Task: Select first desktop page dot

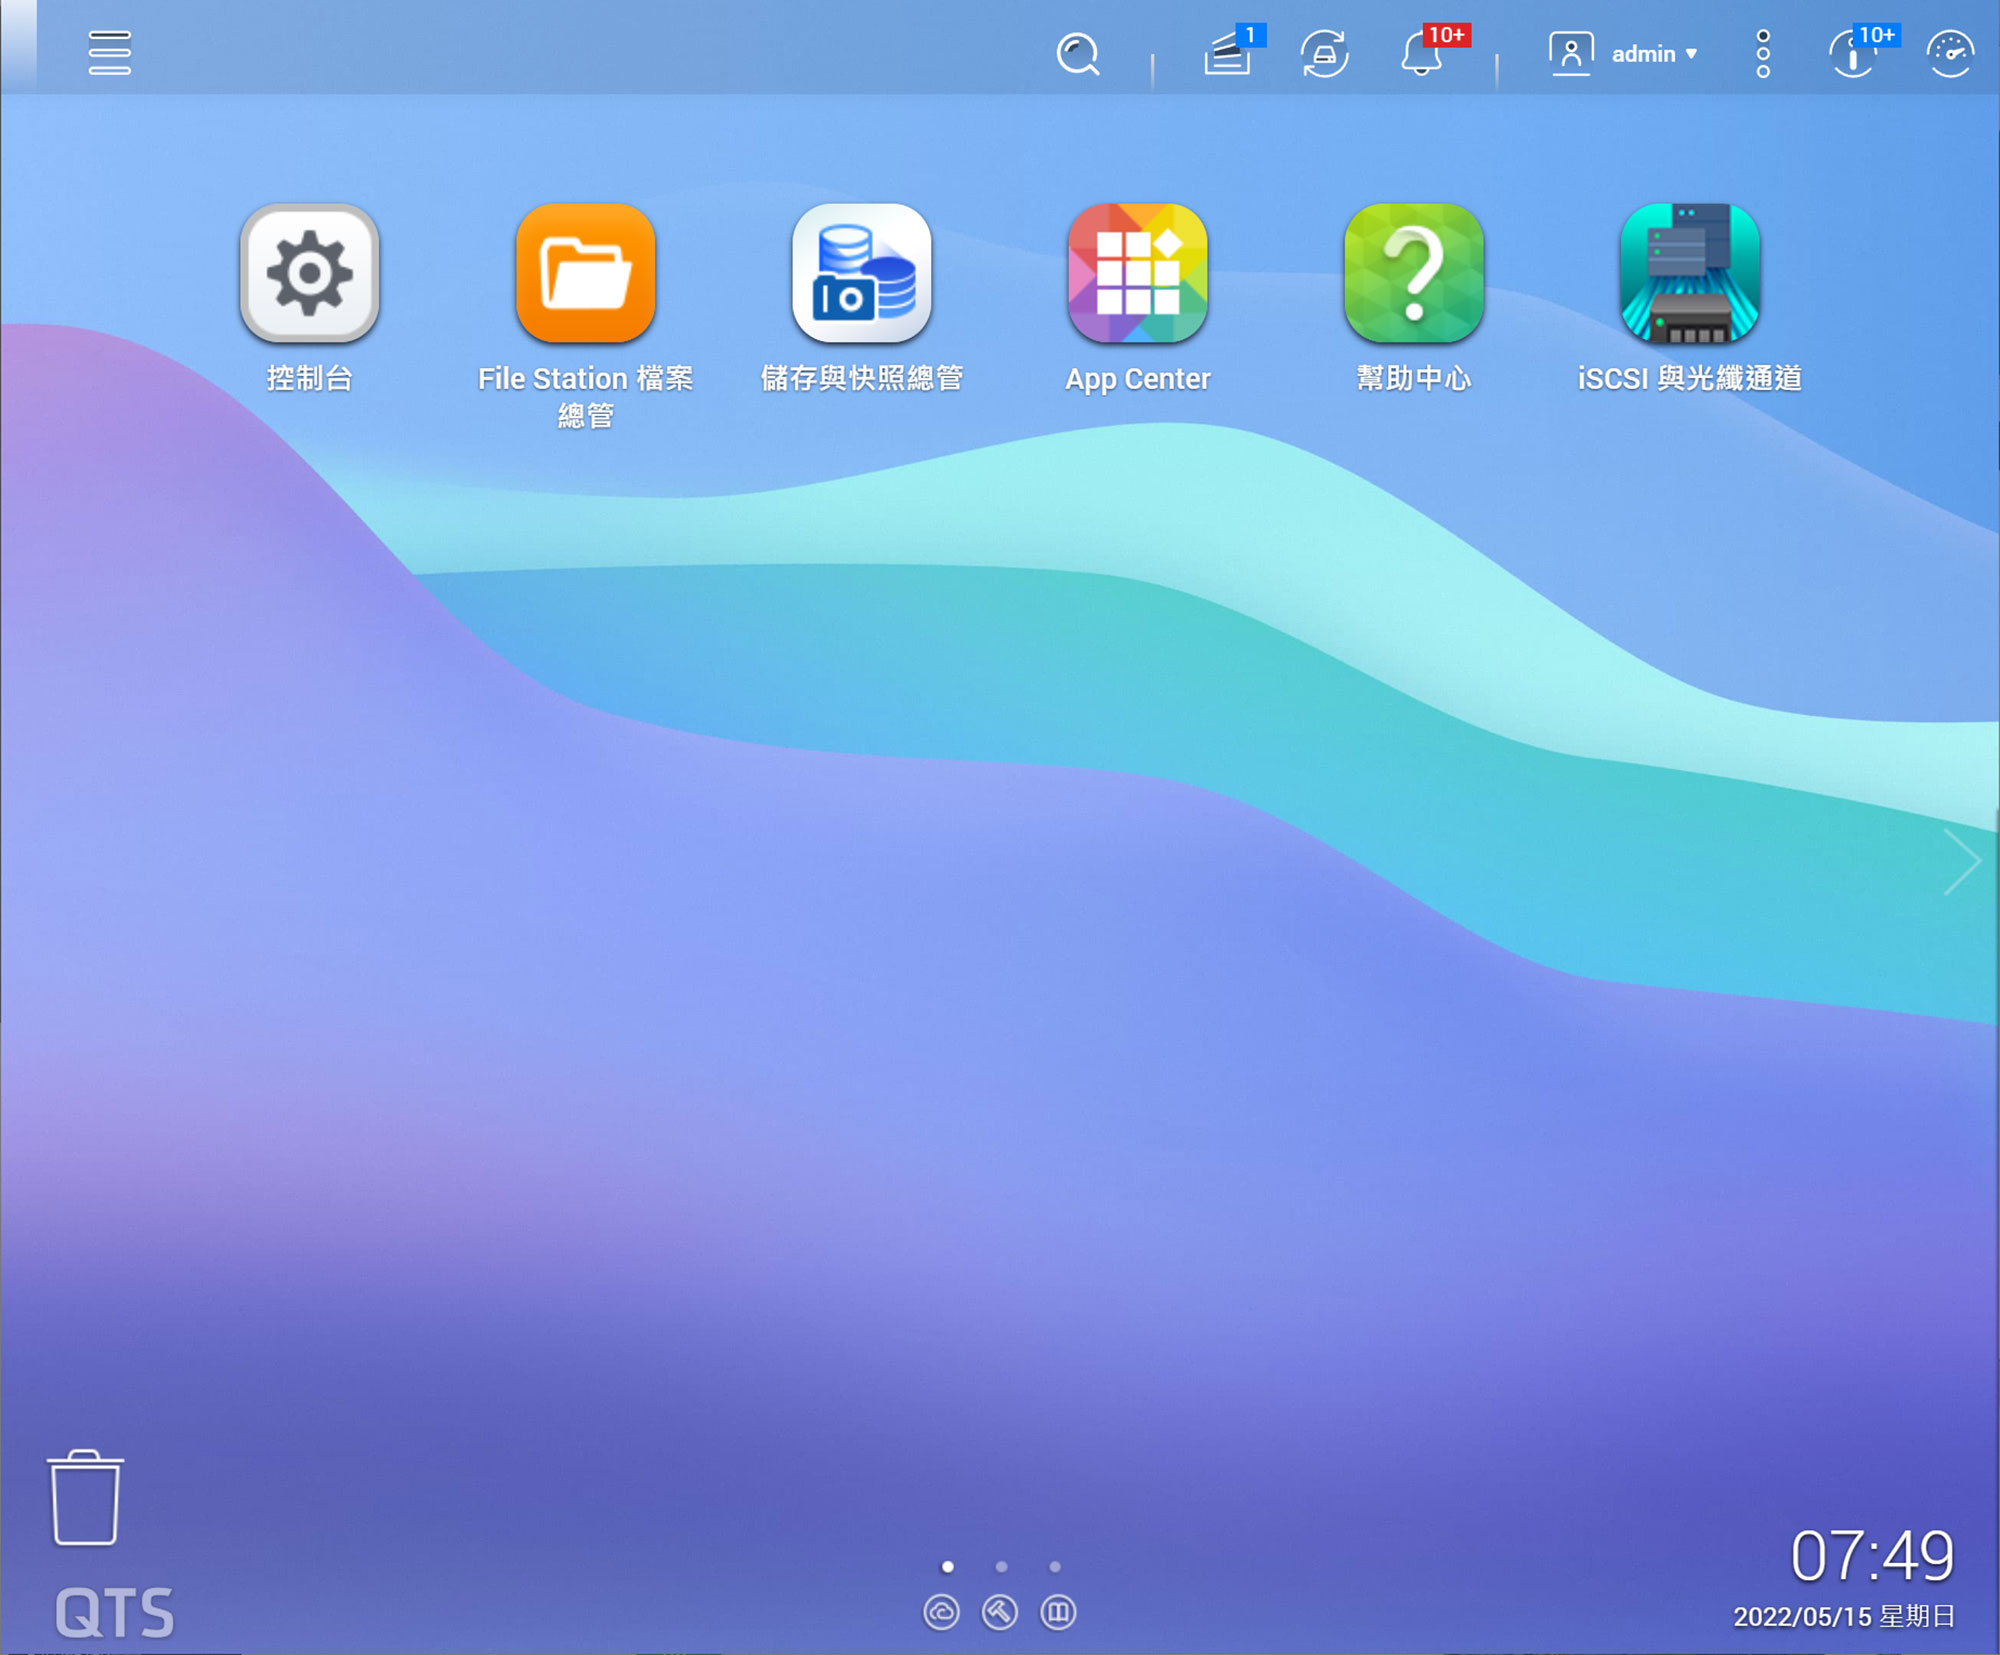Action: coord(948,1567)
